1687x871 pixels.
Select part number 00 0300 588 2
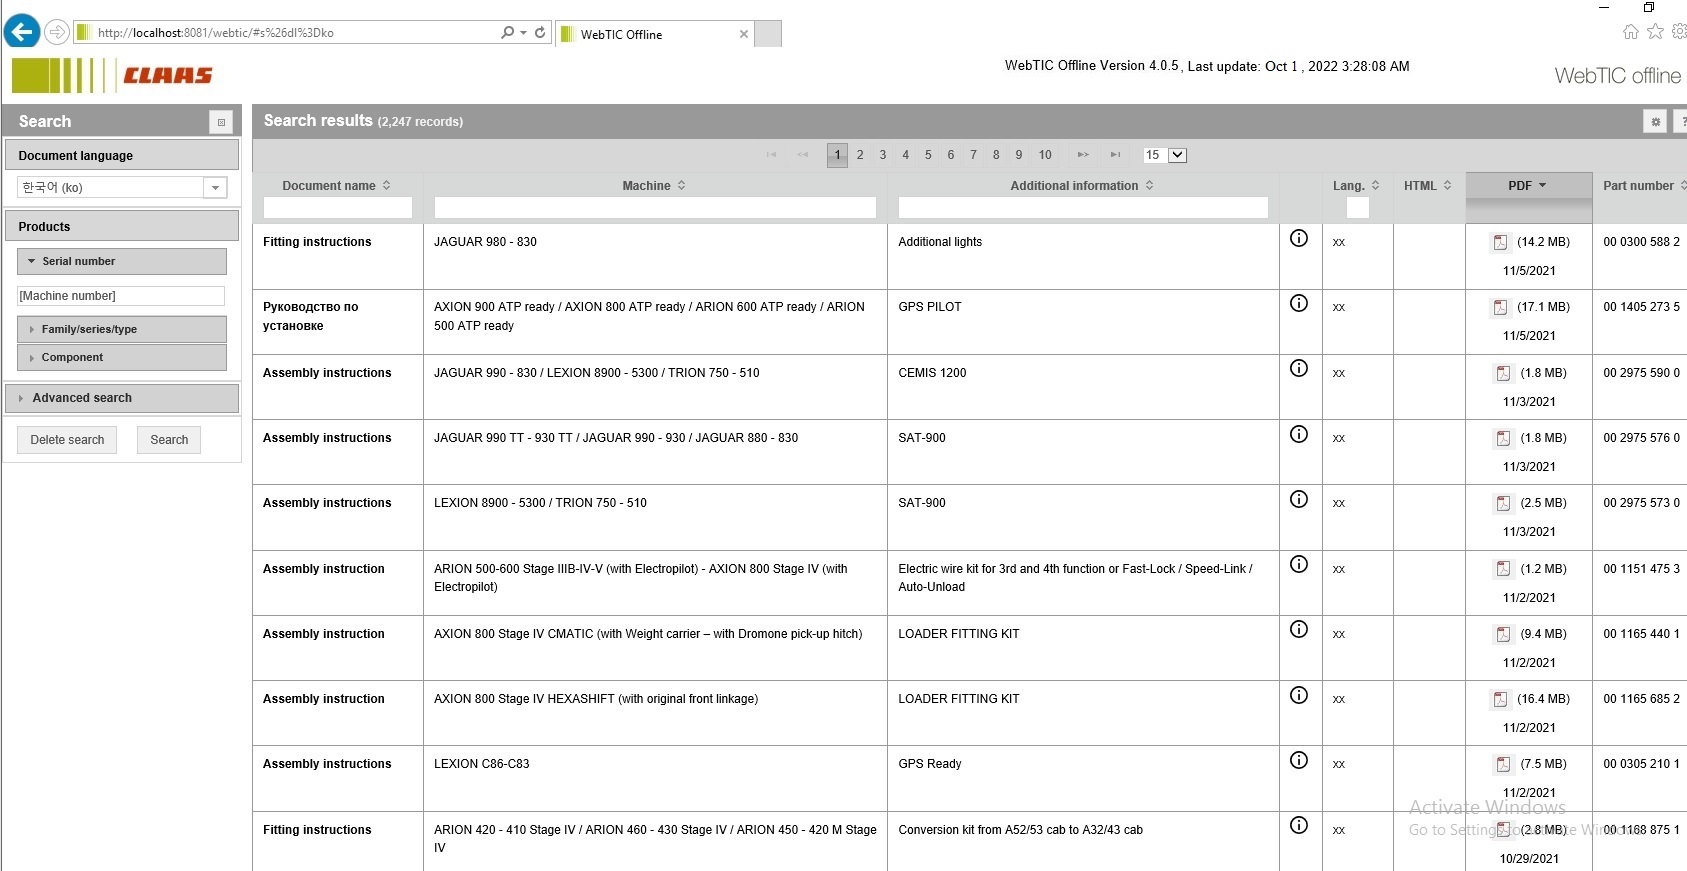coord(1641,242)
